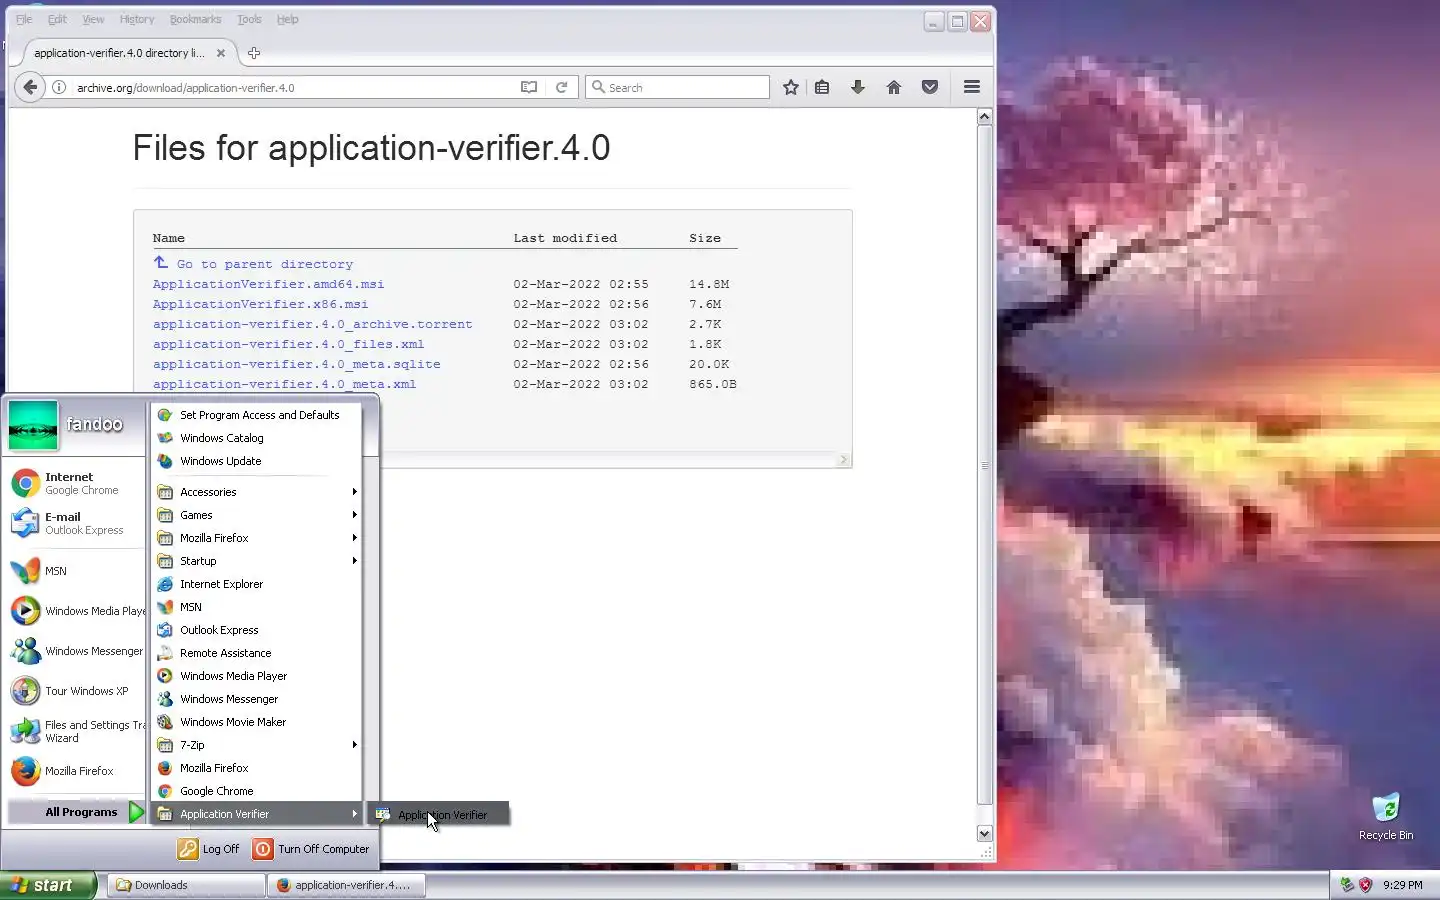Start Tour Windows XP

76,691
